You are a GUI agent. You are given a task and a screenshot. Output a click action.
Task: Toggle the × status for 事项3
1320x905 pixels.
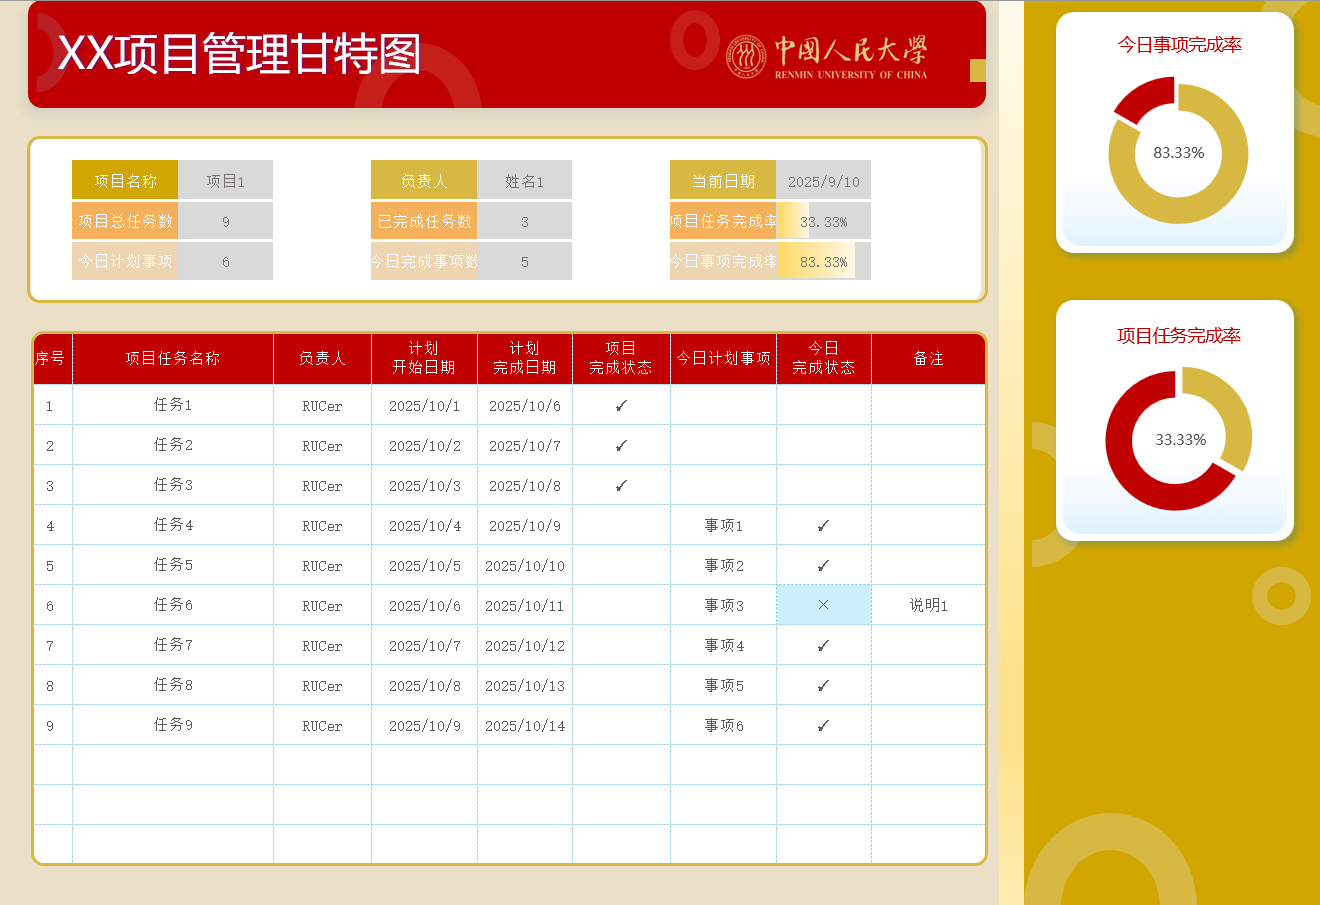pos(824,605)
